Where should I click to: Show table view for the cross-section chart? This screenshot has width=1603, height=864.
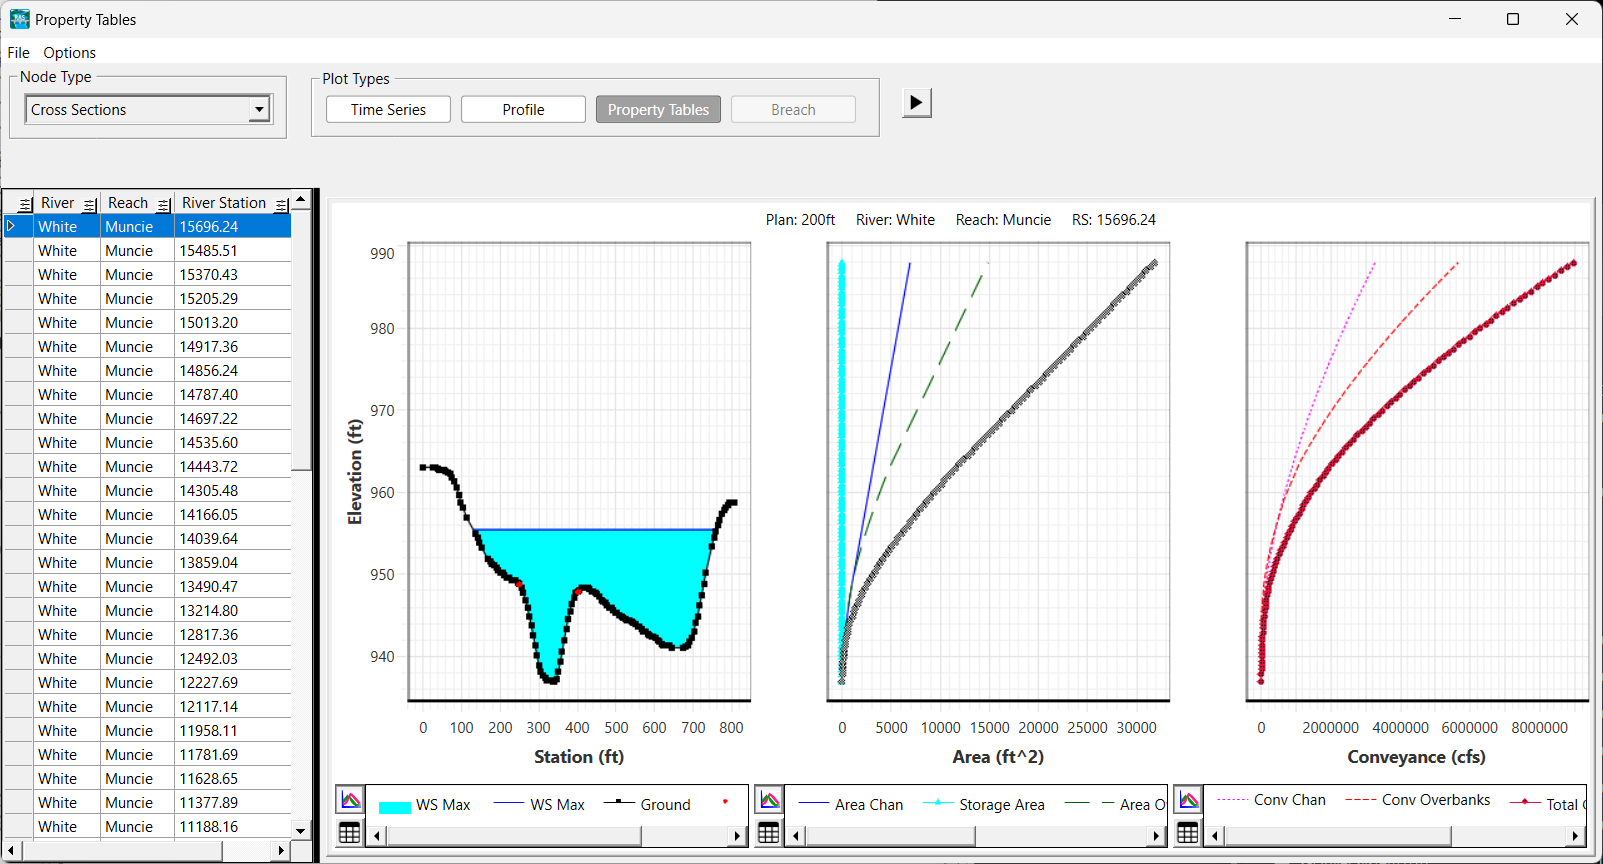tap(350, 833)
